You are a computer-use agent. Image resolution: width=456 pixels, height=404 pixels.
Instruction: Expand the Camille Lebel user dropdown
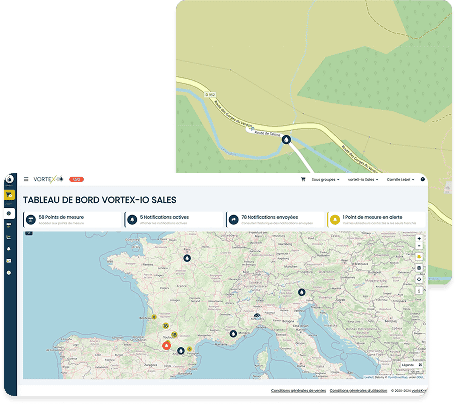tap(400, 179)
